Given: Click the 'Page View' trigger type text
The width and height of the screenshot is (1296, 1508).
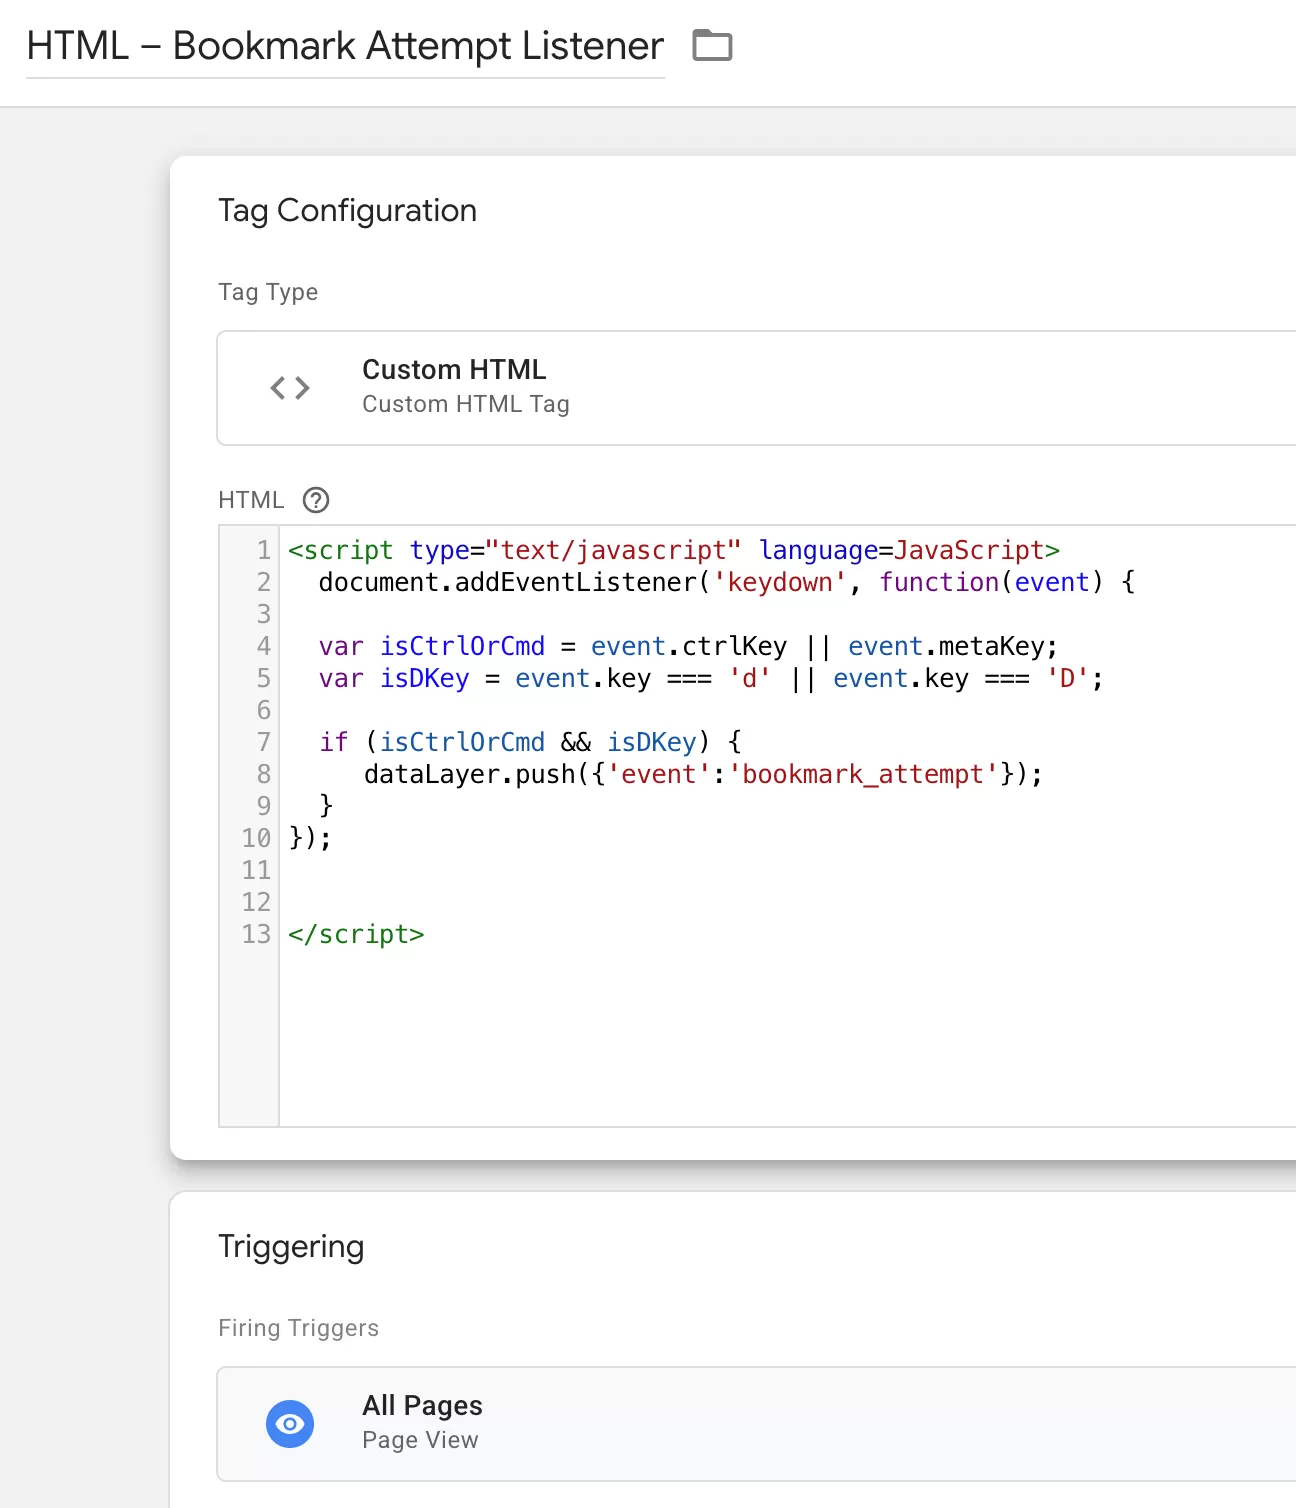Looking at the screenshot, I should pos(420,1440).
